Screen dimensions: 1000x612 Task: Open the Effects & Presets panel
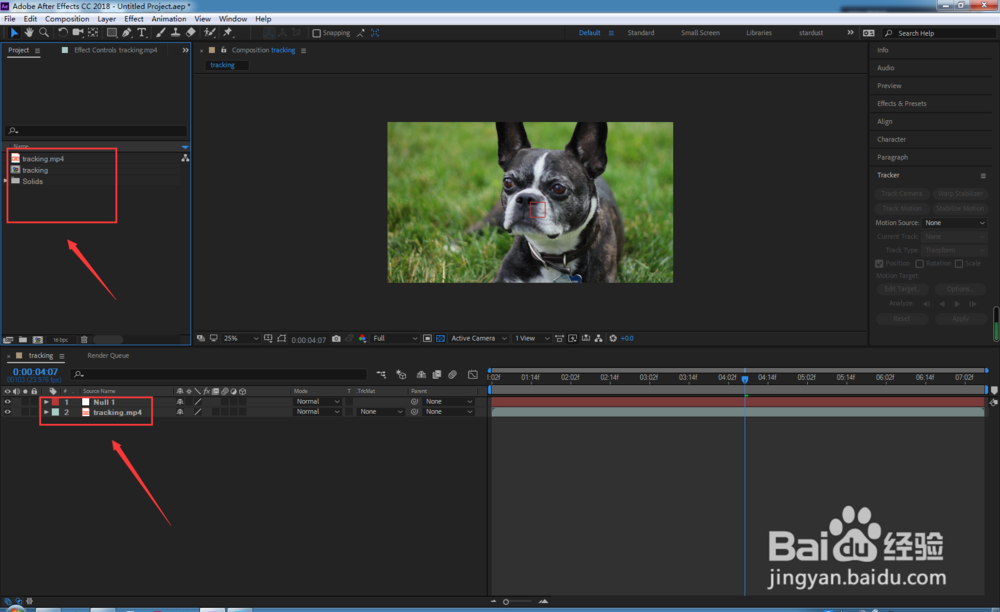[902, 103]
